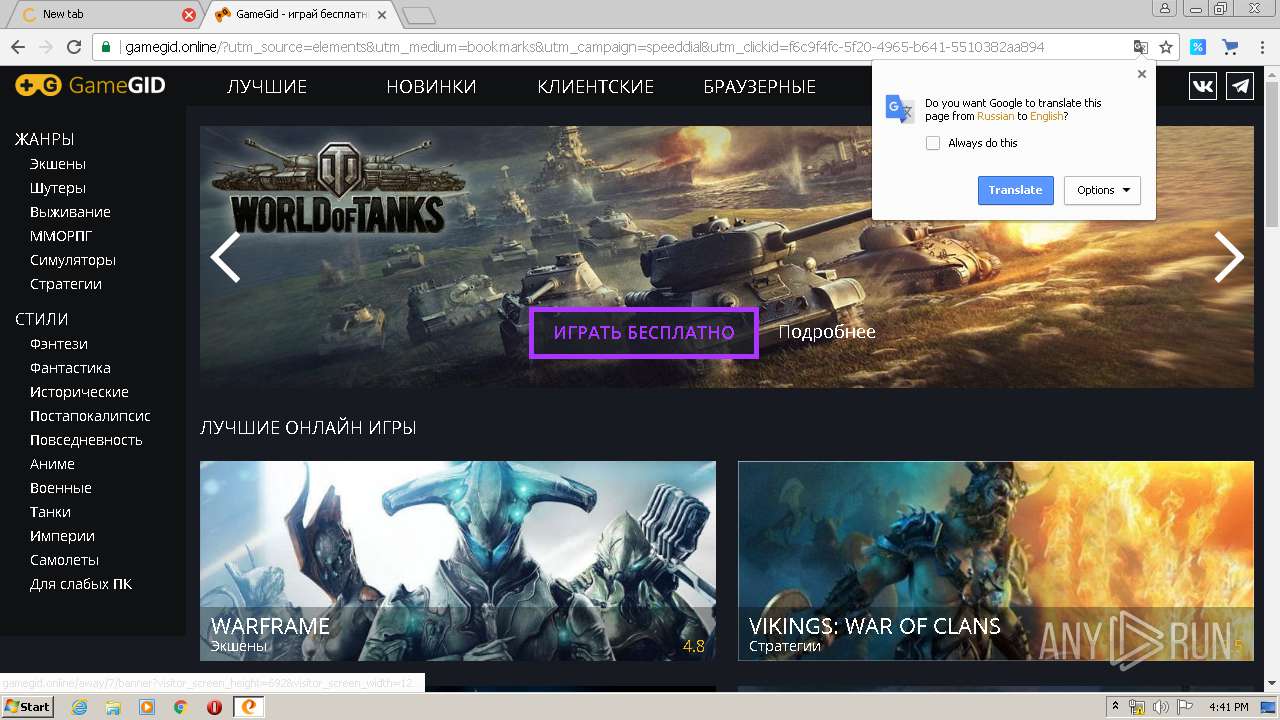1280x720 pixels.
Task: Open the КЛИЕНТСКИЕ menu
Action: pyautogui.click(x=595, y=87)
